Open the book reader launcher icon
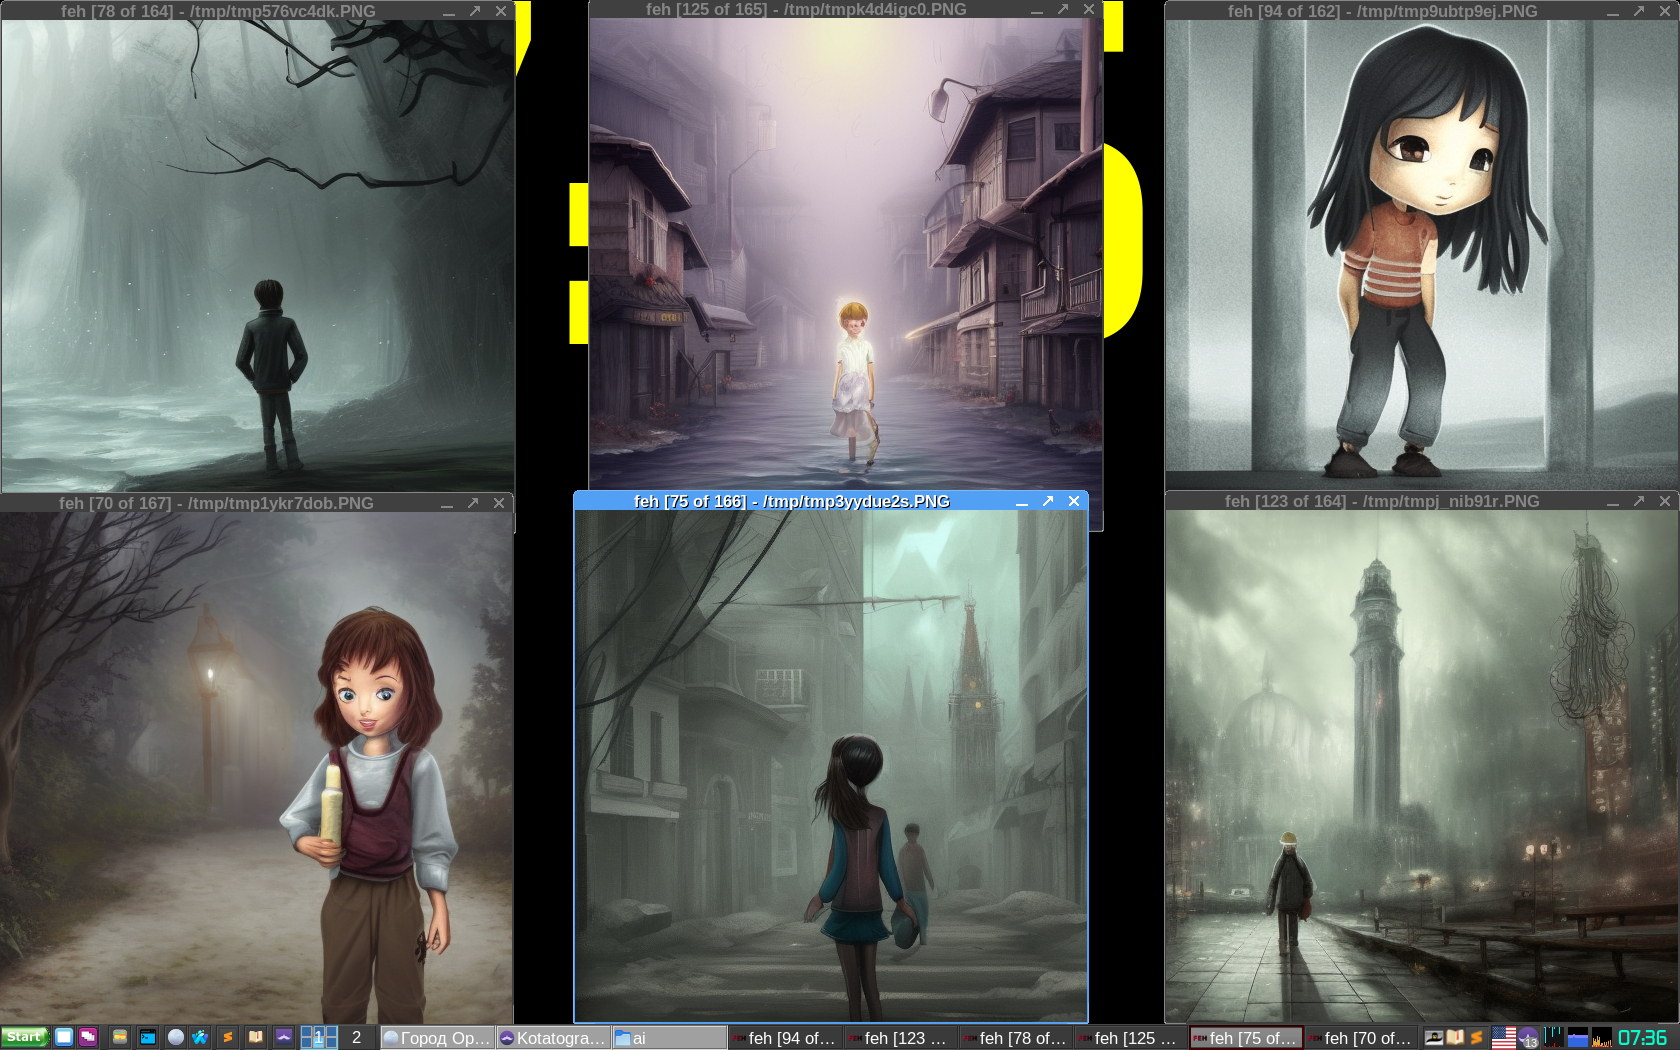Screen dimensions: 1680x1050 (x=256, y=1038)
